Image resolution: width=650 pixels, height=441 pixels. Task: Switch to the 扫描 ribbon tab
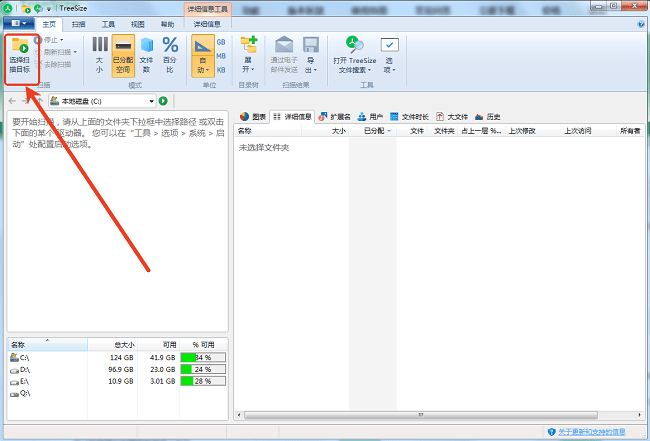coord(79,23)
